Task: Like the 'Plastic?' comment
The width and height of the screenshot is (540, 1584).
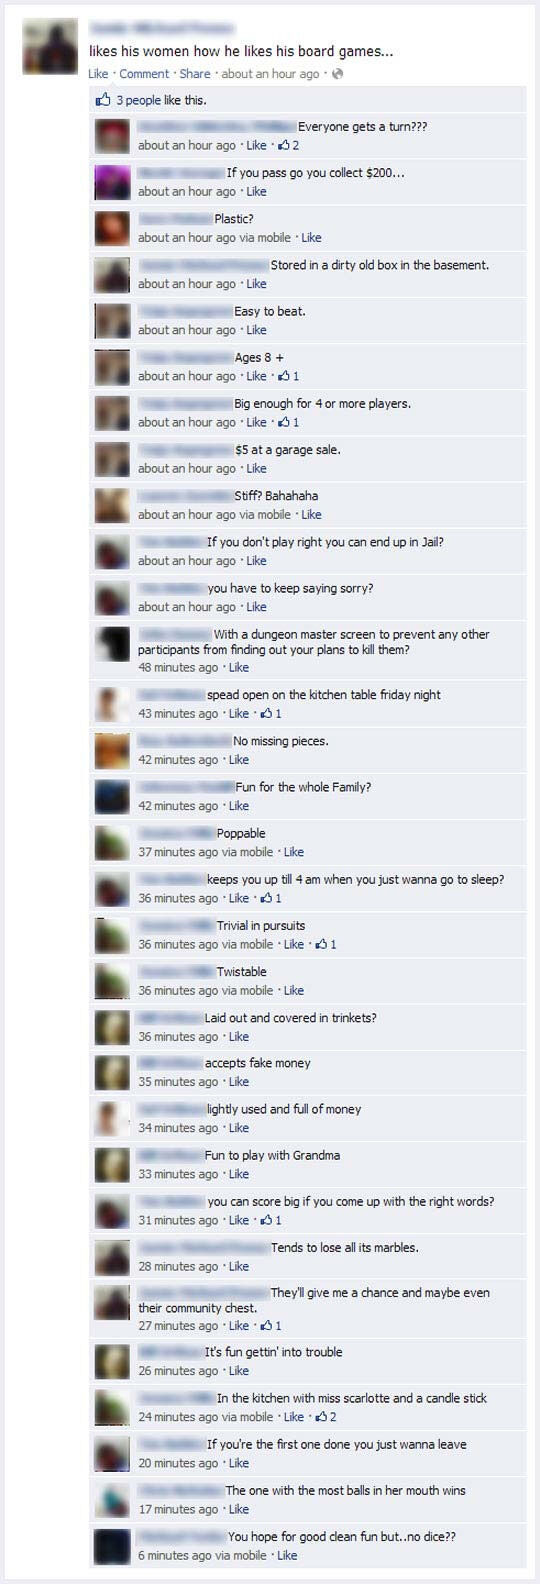Action: (x=311, y=238)
